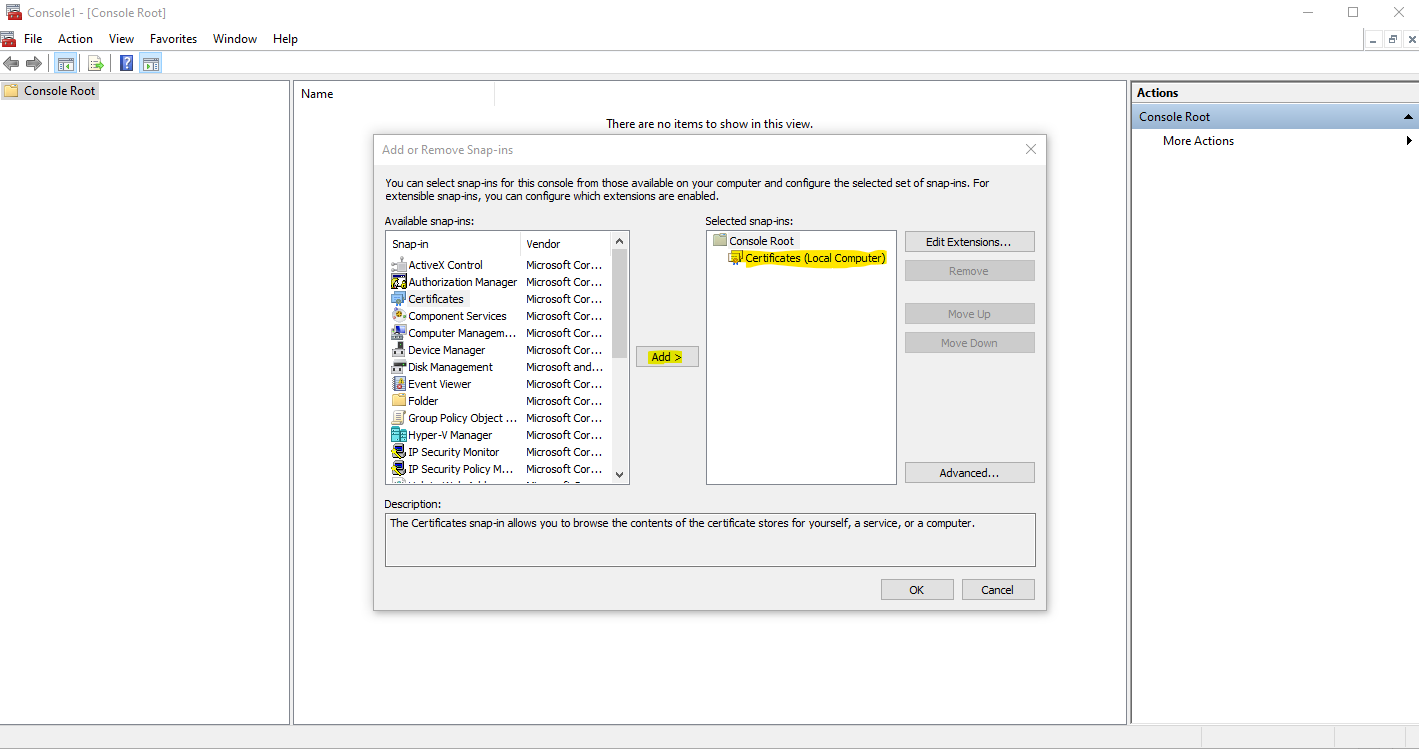Open the Favorites menu
The width and height of the screenshot is (1419, 749).
173,38
